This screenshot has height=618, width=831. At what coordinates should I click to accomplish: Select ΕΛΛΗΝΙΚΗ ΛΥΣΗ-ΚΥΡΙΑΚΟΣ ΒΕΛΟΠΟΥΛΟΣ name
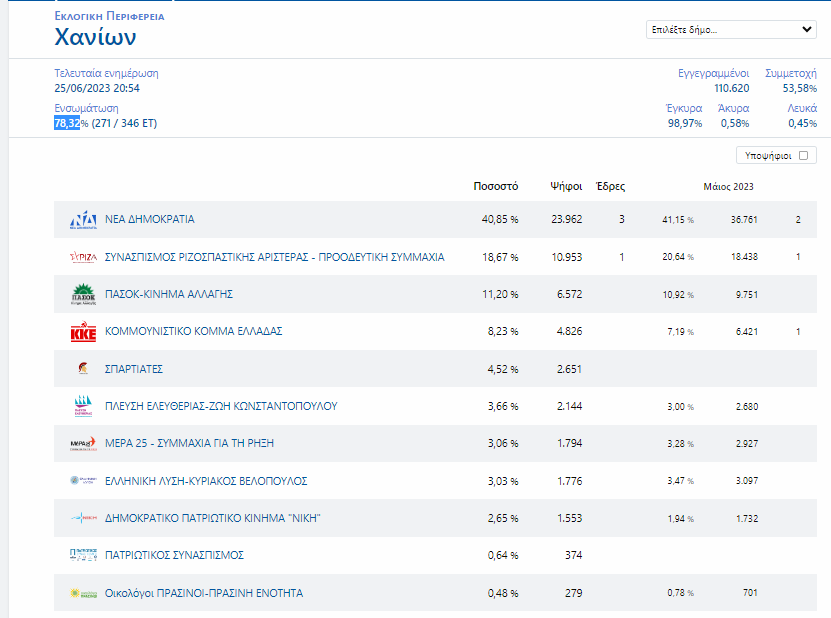pos(206,481)
